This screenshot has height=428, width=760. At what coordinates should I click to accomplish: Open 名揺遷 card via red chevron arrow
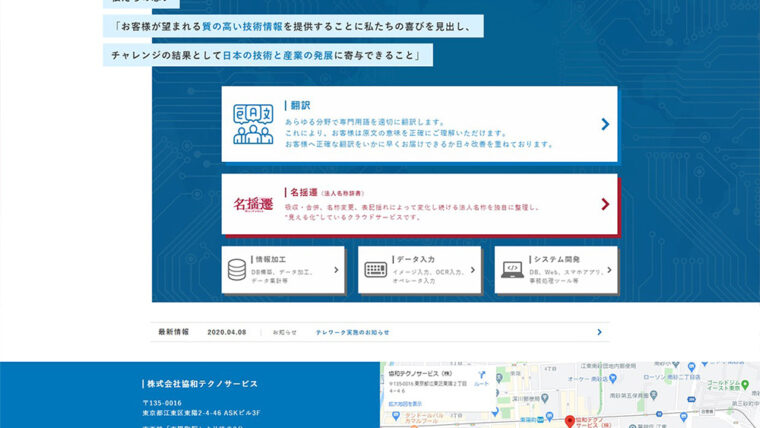pos(605,204)
